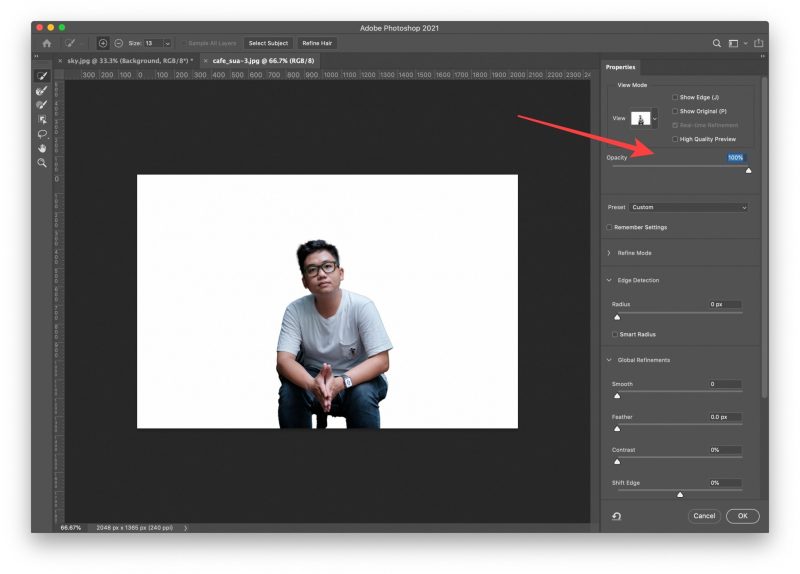Check the Remember Settings box
800x574 pixels.
(609, 228)
